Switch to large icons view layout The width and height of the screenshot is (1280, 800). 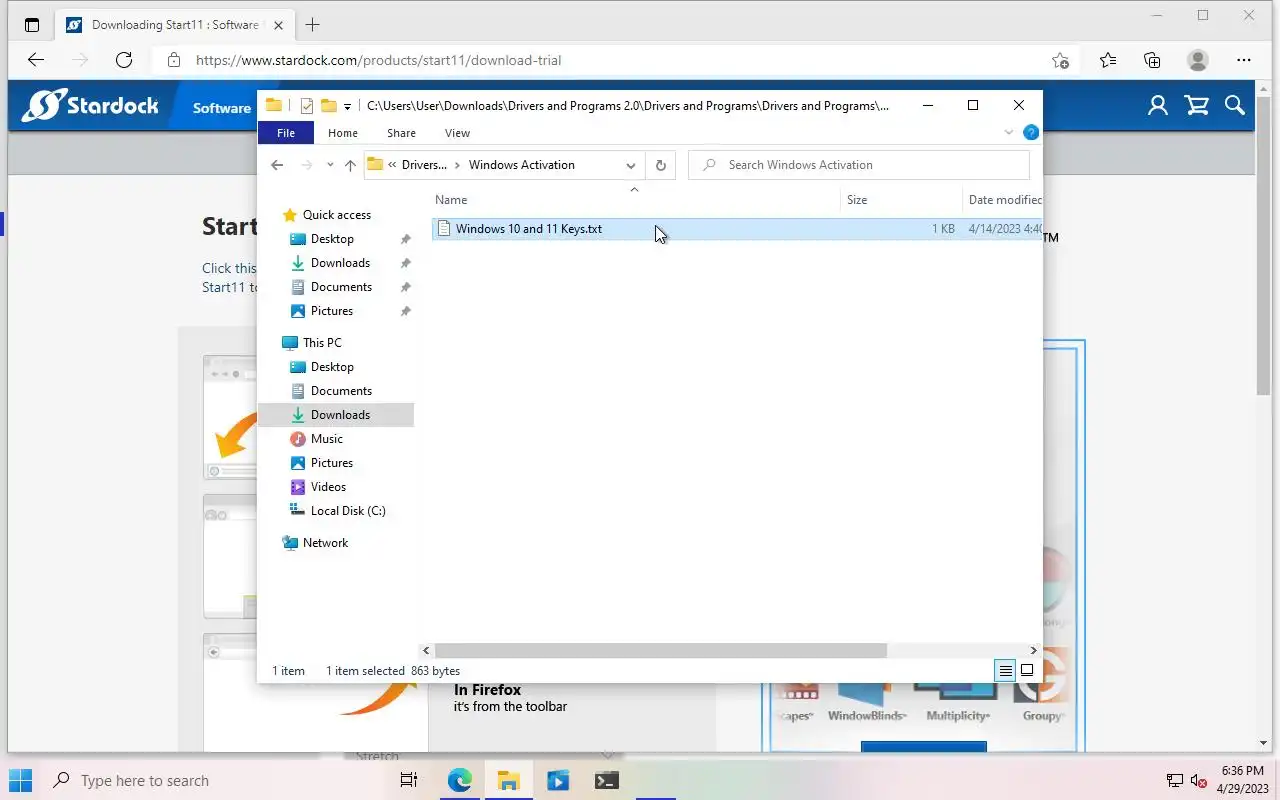(x=1027, y=671)
